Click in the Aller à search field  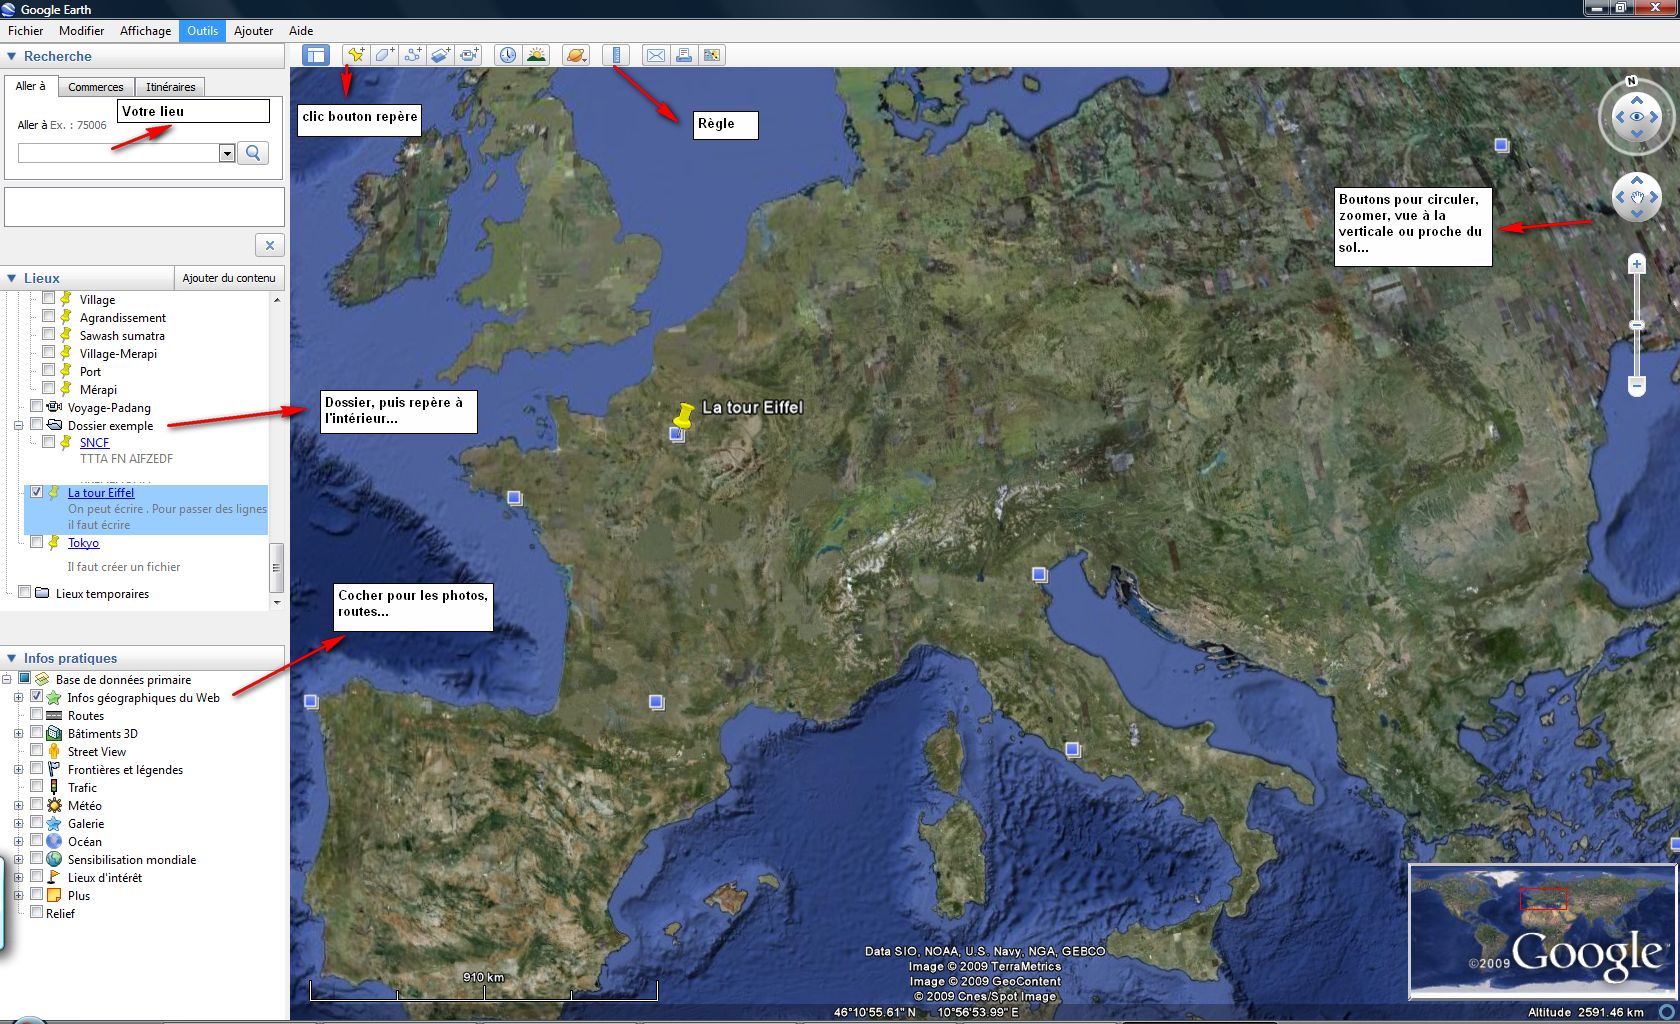(118, 153)
